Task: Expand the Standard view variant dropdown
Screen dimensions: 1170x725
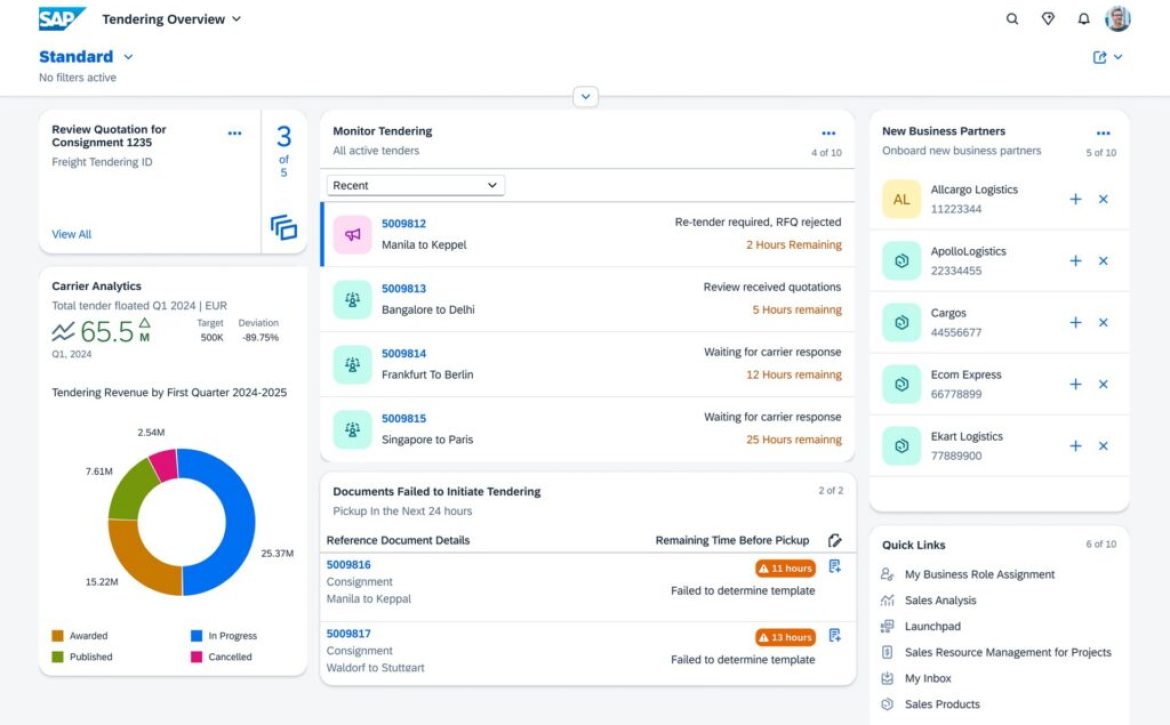Action: point(128,57)
